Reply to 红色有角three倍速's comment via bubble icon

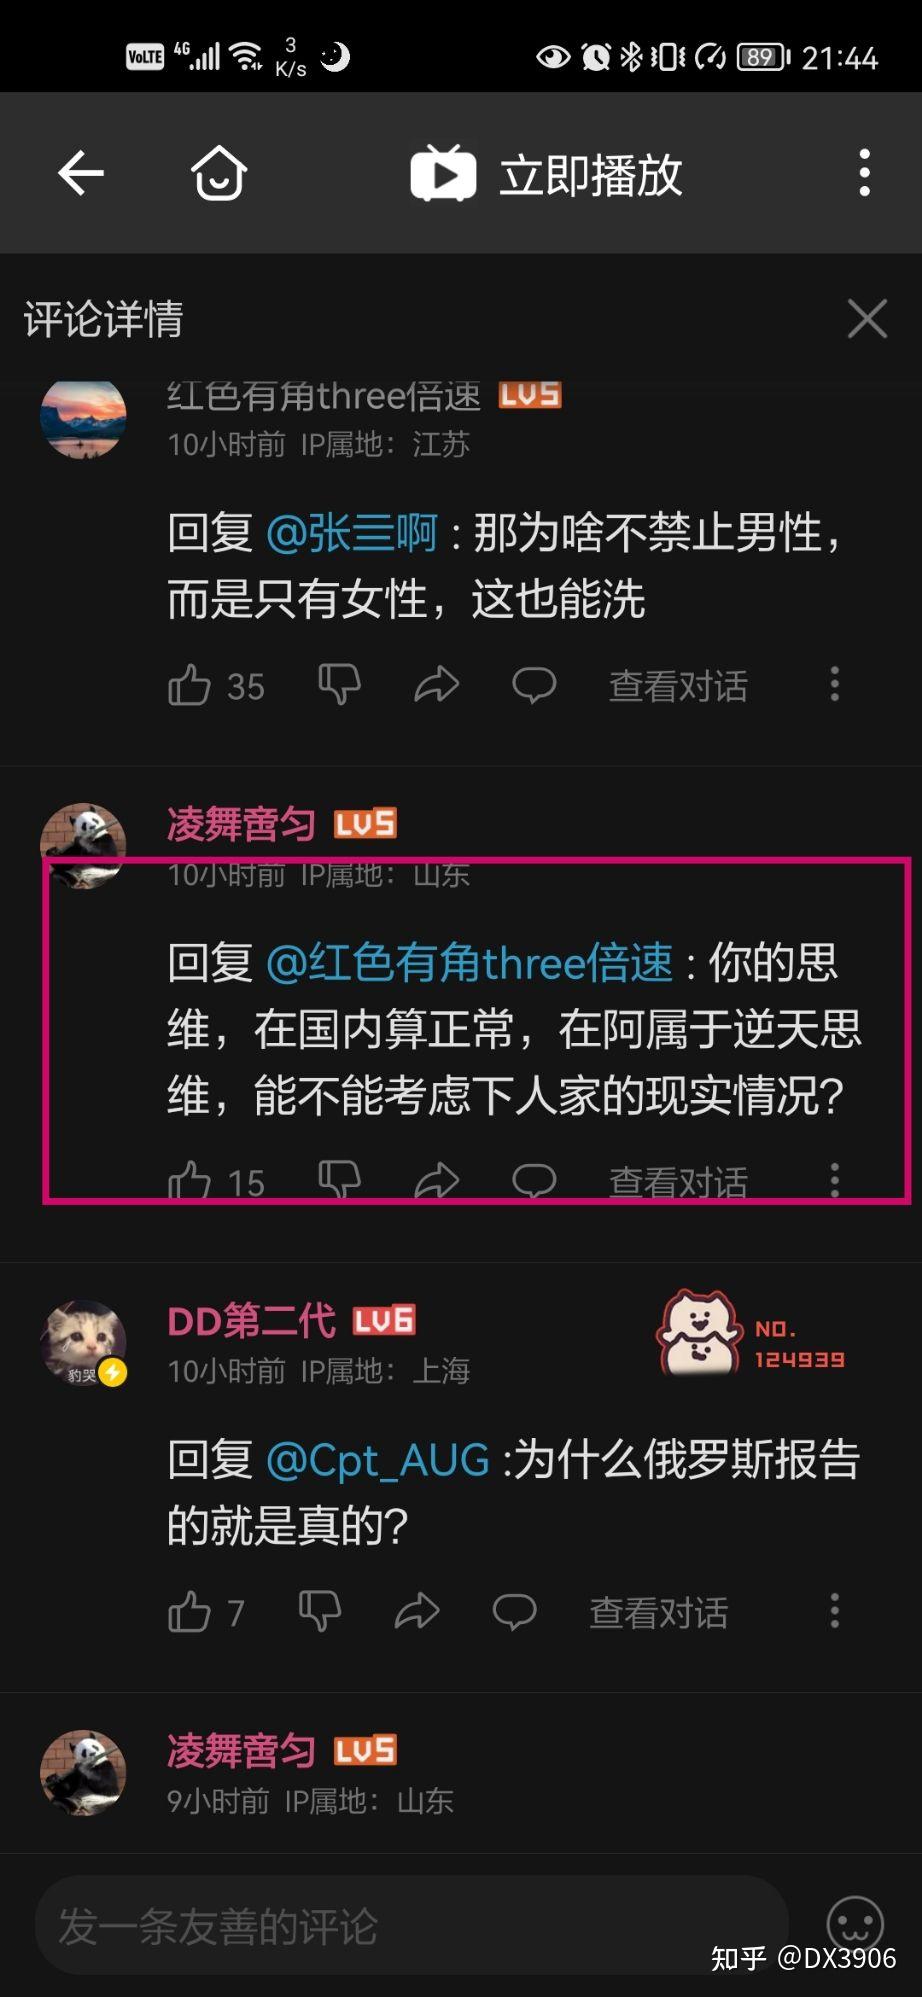[534, 685]
